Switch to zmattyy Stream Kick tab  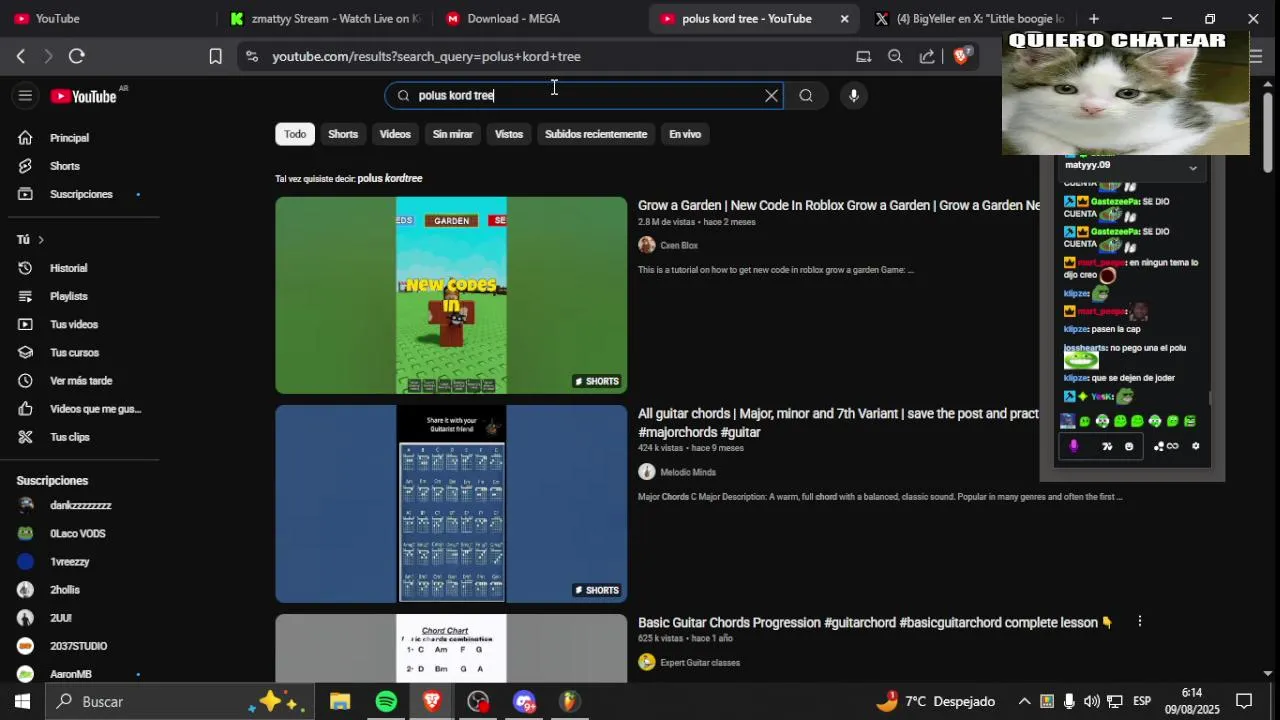325,19
